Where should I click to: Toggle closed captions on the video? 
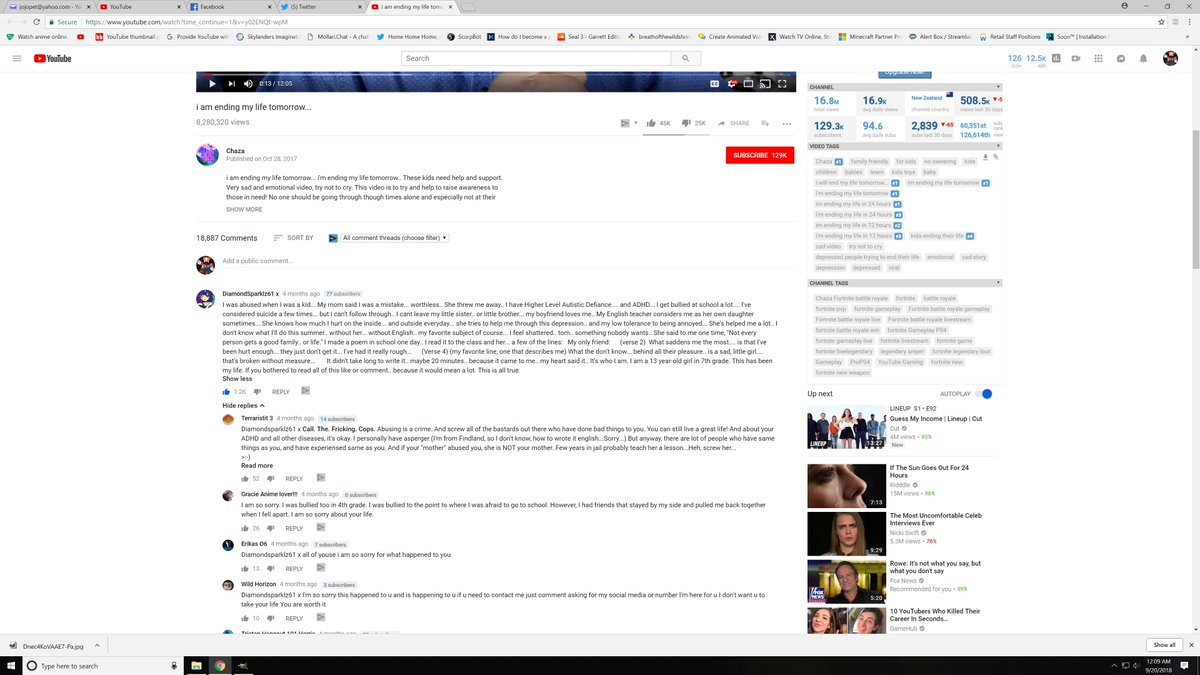(715, 84)
